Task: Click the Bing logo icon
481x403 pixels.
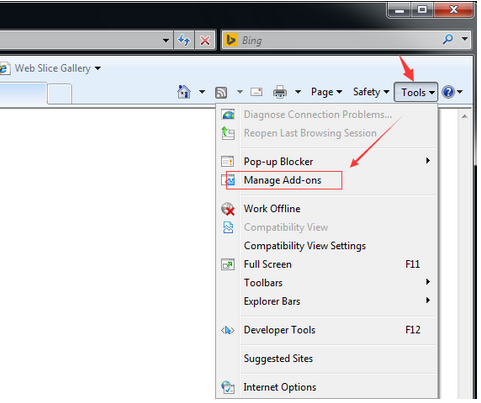Action: point(231,40)
